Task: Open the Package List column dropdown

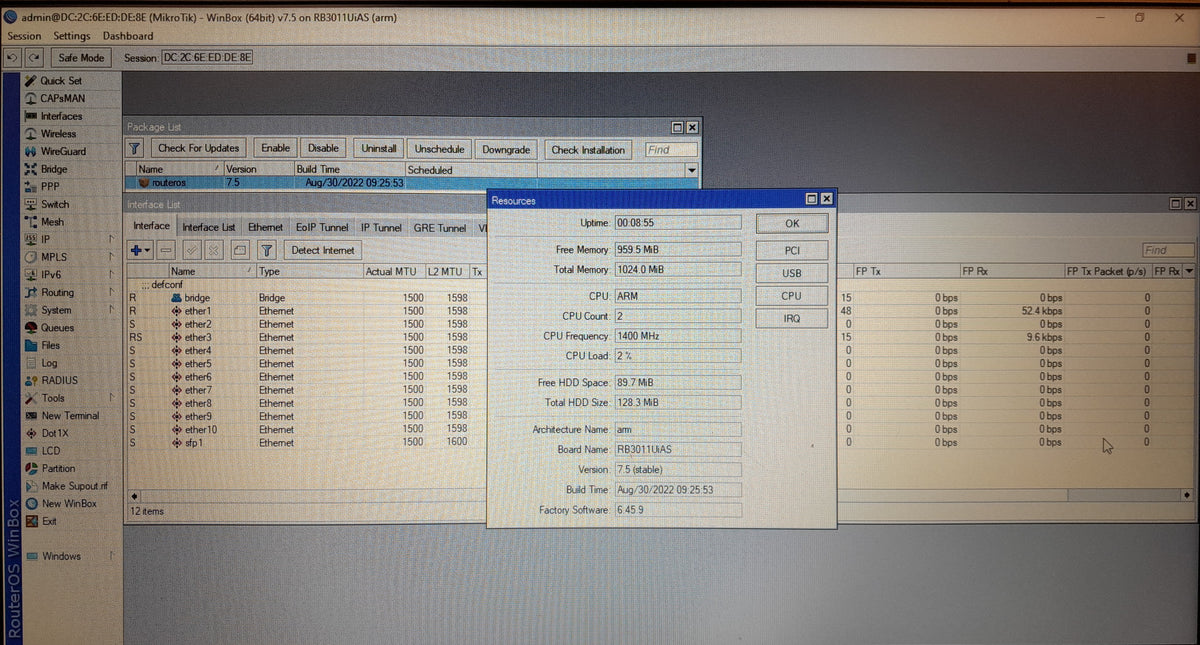Action: pyautogui.click(x=691, y=170)
